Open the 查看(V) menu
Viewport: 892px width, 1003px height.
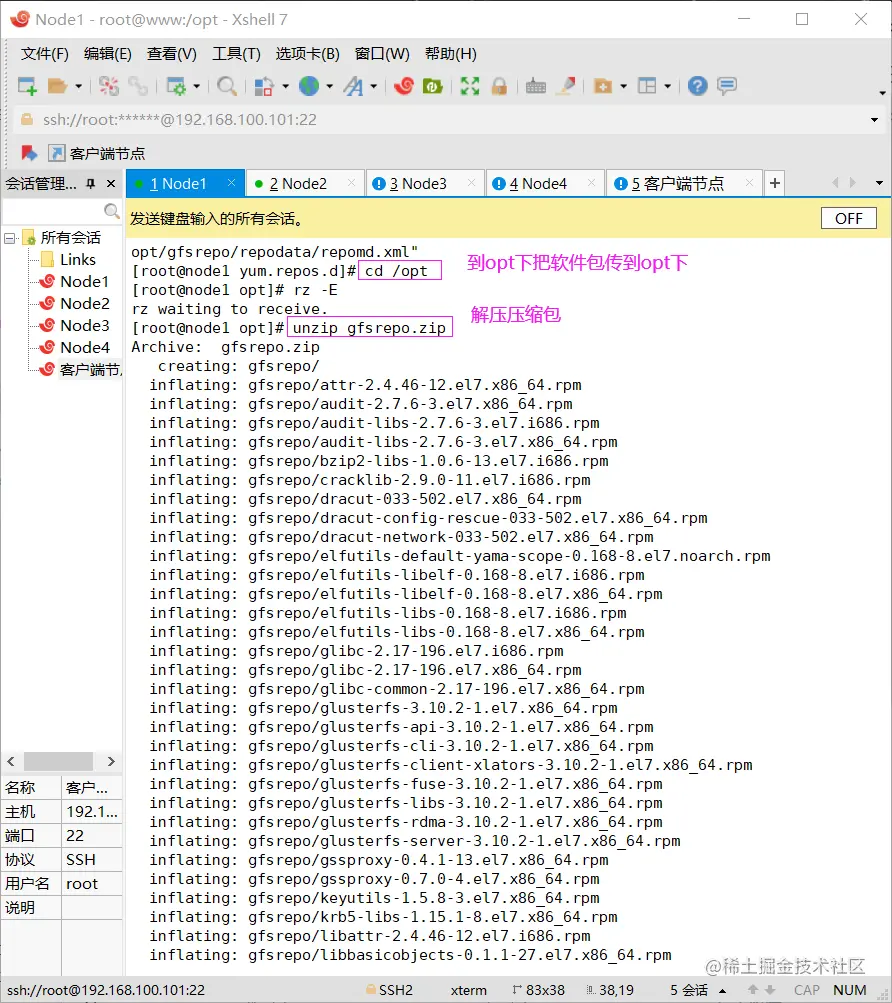coord(171,54)
